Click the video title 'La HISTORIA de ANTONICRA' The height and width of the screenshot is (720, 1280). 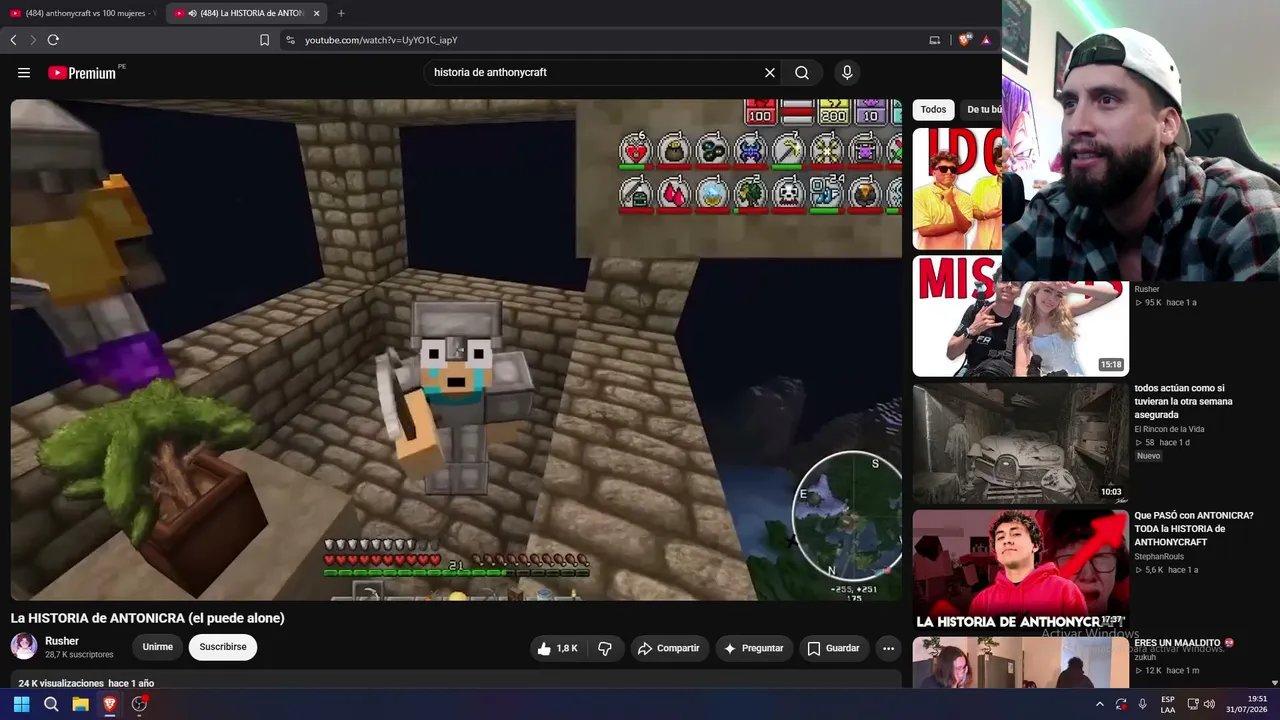pyautogui.click(x=148, y=618)
